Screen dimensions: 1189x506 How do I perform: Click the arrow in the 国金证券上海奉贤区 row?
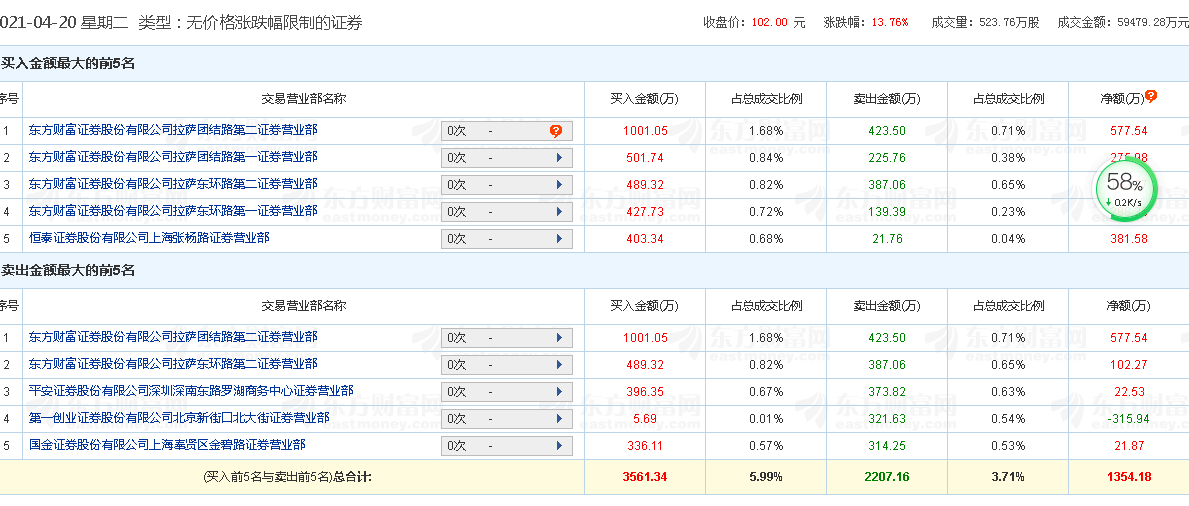[x=558, y=445]
